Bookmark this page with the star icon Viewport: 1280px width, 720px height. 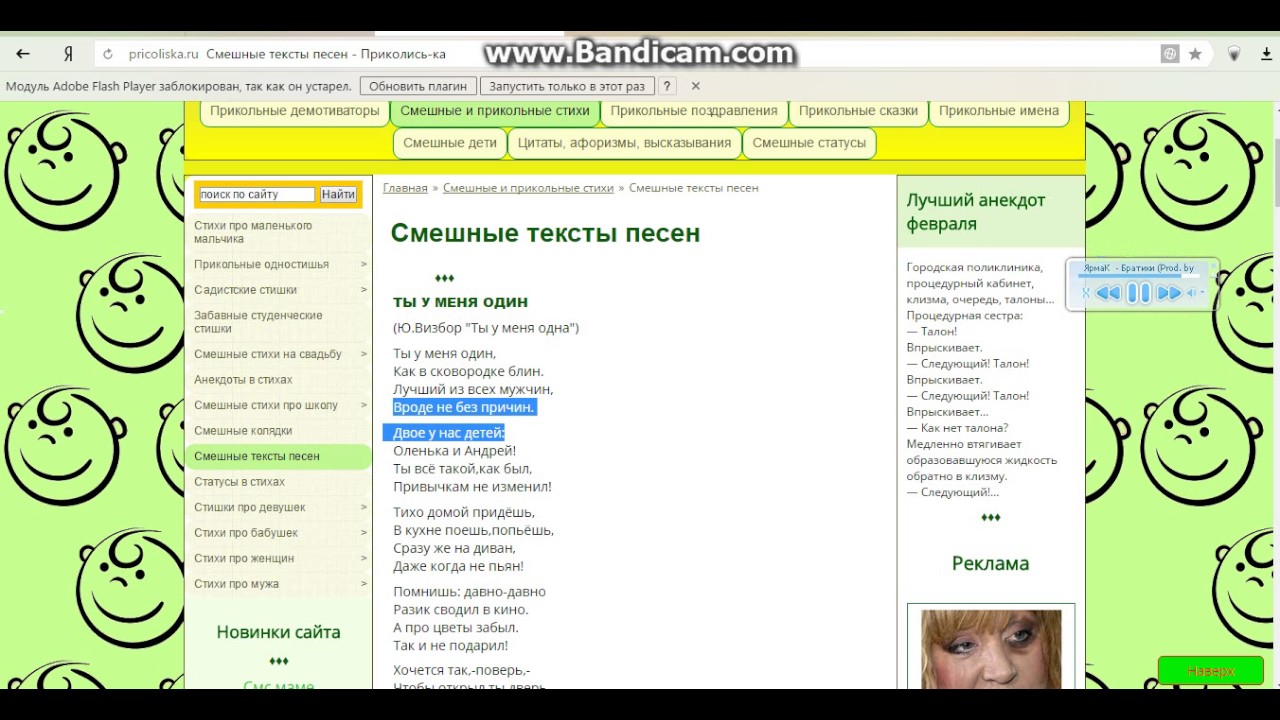click(x=1195, y=54)
